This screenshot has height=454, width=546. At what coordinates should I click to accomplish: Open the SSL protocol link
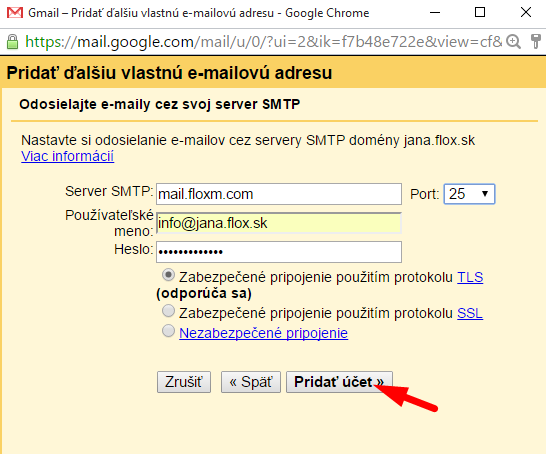coord(470,313)
